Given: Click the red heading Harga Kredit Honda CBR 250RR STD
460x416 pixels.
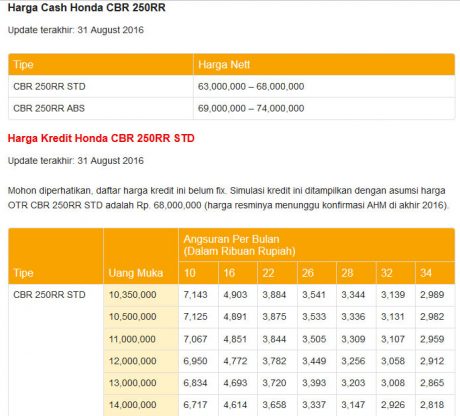Looking at the screenshot, I should (x=101, y=138).
